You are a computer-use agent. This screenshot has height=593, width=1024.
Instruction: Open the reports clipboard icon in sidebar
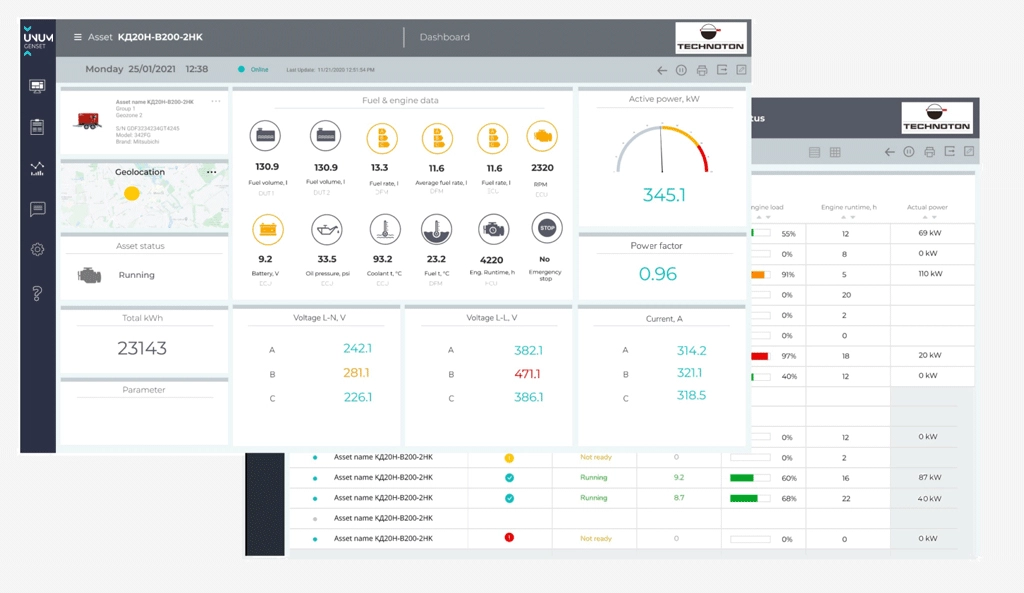tap(38, 126)
